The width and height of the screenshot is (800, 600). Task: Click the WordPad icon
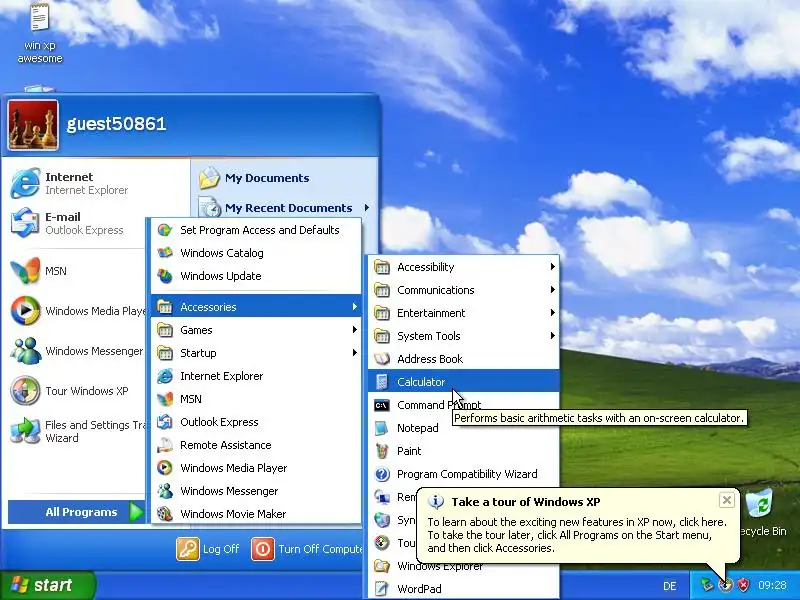[x=382, y=588]
